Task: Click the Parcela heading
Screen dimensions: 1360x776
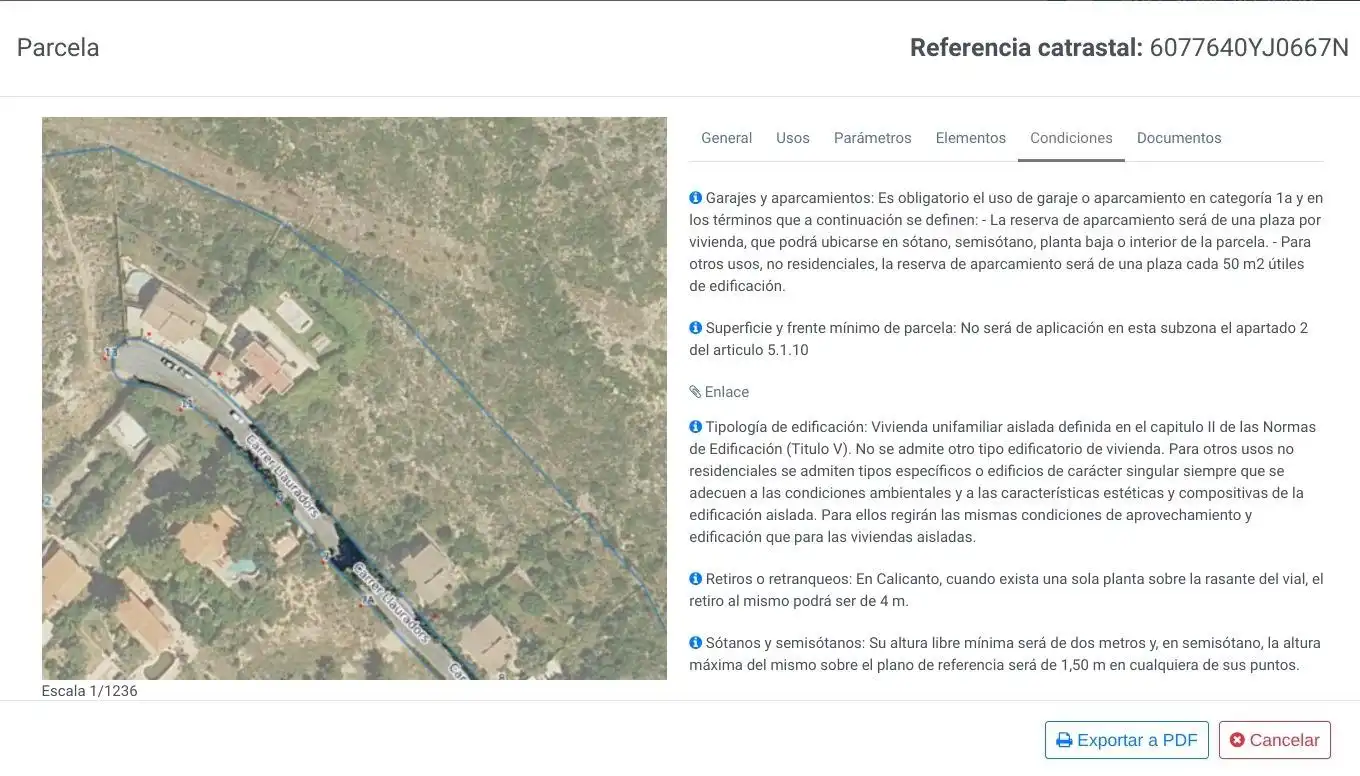Action: (x=58, y=47)
